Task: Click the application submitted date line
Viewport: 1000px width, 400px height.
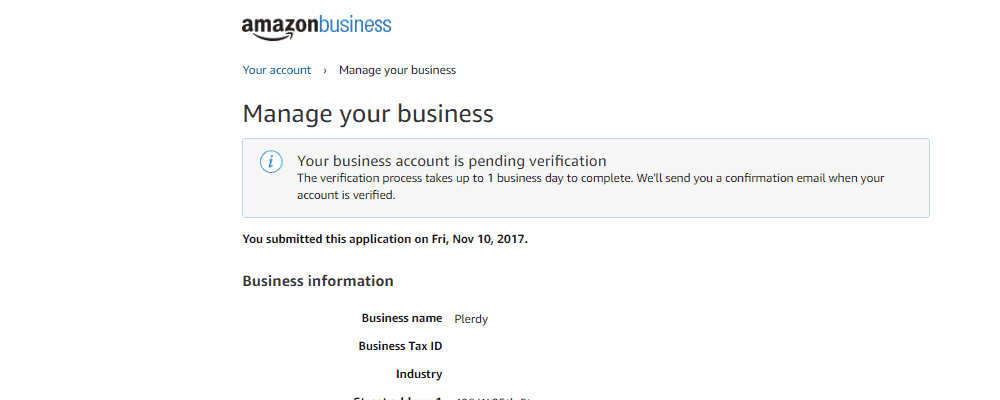Action: point(385,241)
